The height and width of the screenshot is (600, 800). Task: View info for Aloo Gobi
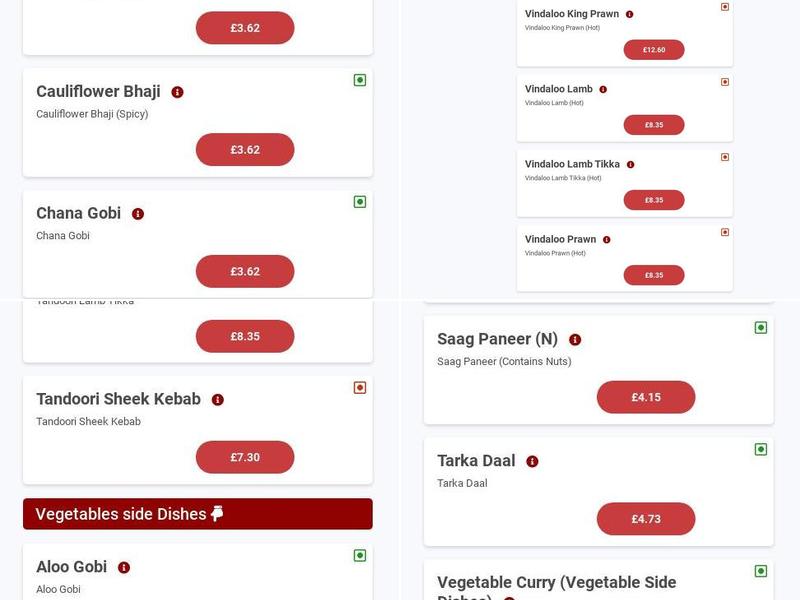tap(123, 567)
